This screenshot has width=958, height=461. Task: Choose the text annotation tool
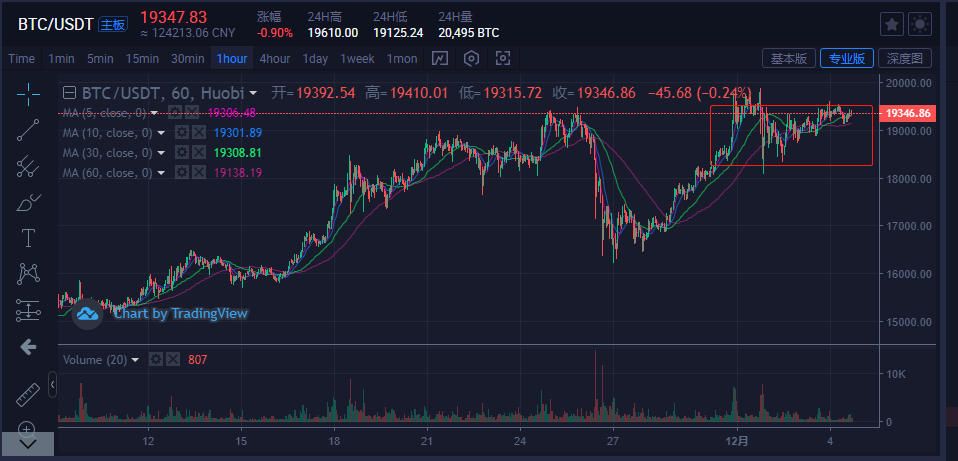pyautogui.click(x=28, y=237)
